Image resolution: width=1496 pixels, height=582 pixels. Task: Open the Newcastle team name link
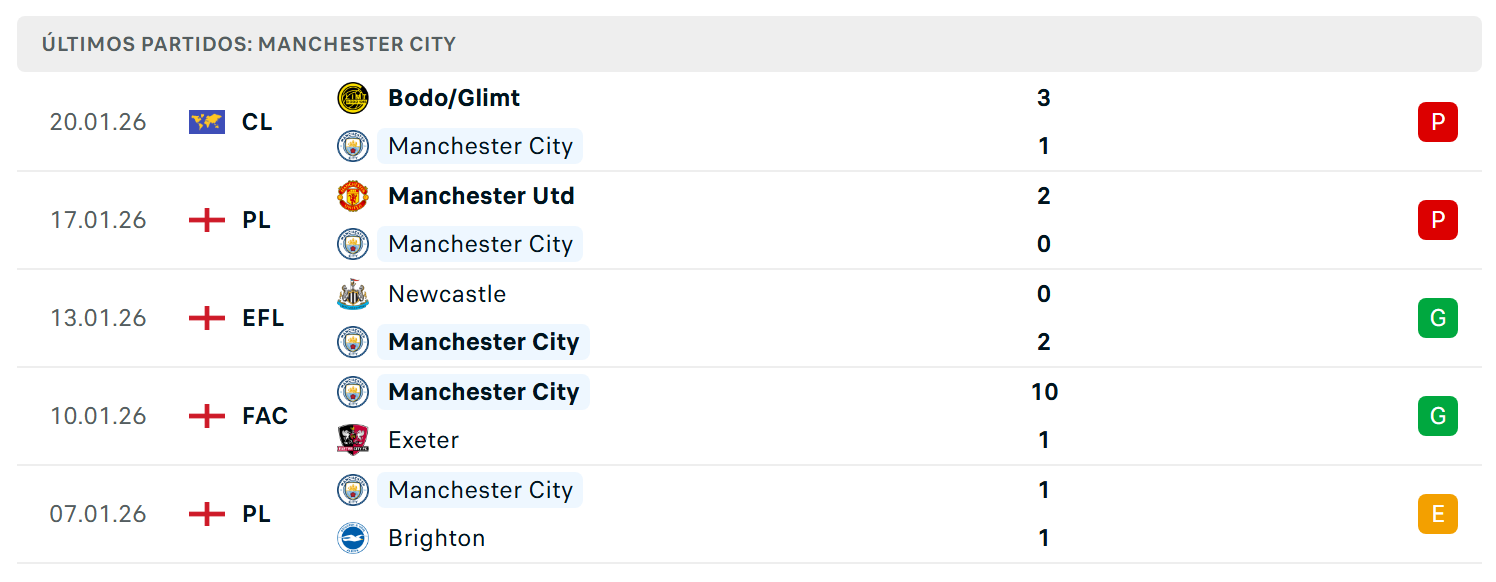[447, 294]
